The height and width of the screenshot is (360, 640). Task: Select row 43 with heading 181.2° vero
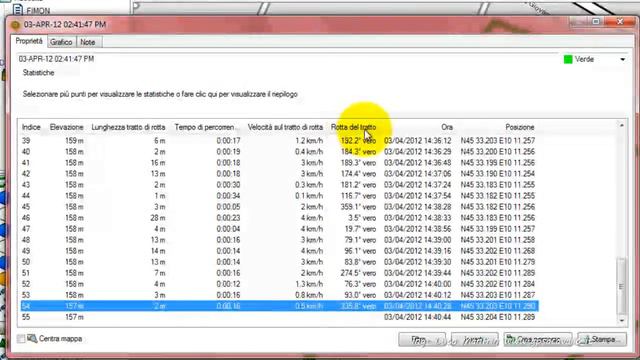(280, 185)
